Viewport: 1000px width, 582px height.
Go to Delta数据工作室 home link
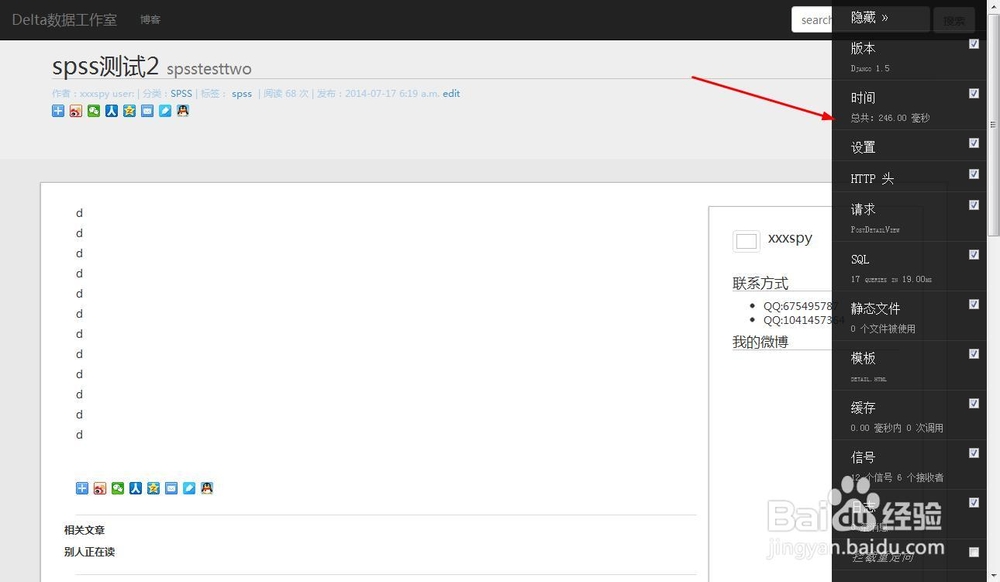[64, 20]
